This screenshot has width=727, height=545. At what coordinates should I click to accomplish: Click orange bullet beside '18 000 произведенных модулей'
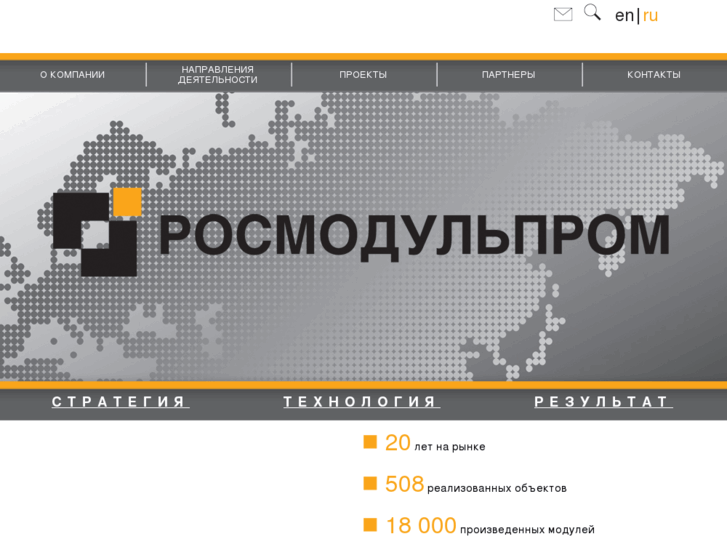click(x=370, y=525)
